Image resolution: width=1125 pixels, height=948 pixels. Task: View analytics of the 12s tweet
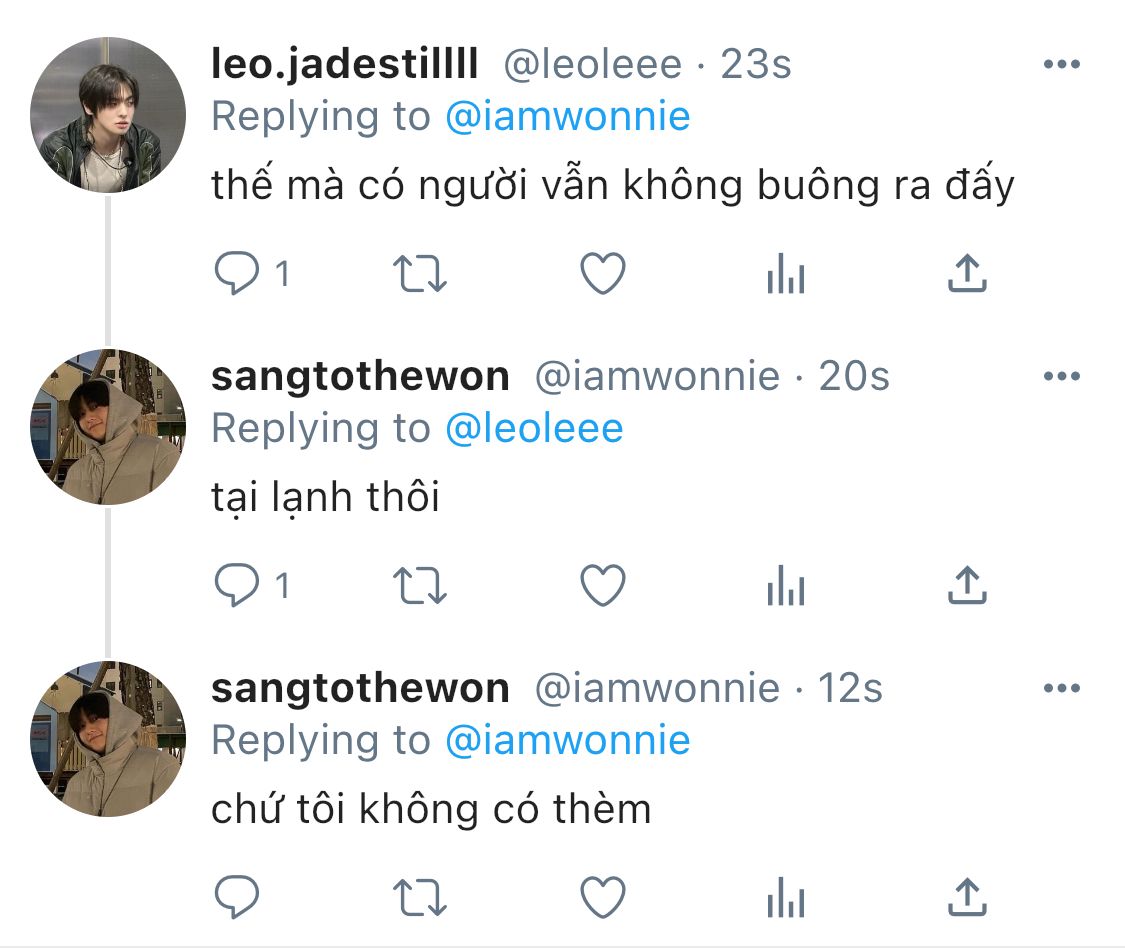(786, 897)
